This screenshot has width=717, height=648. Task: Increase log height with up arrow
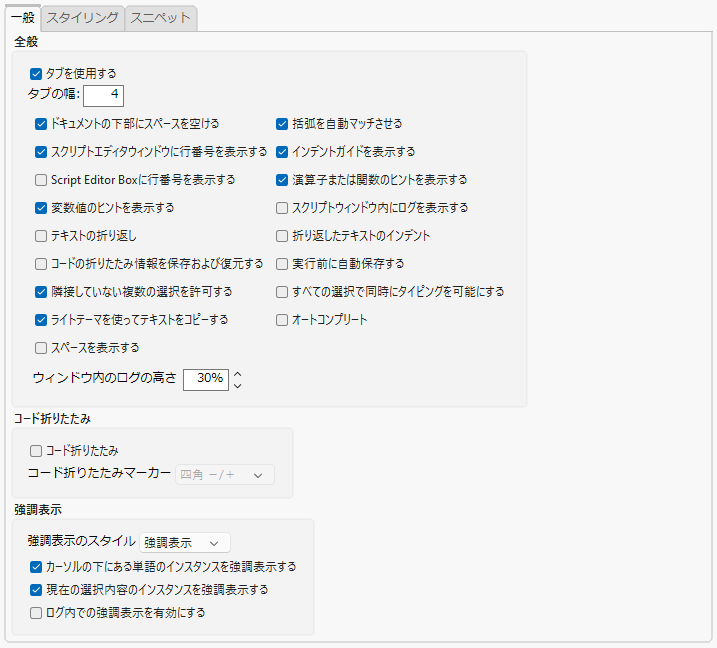(237, 374)
